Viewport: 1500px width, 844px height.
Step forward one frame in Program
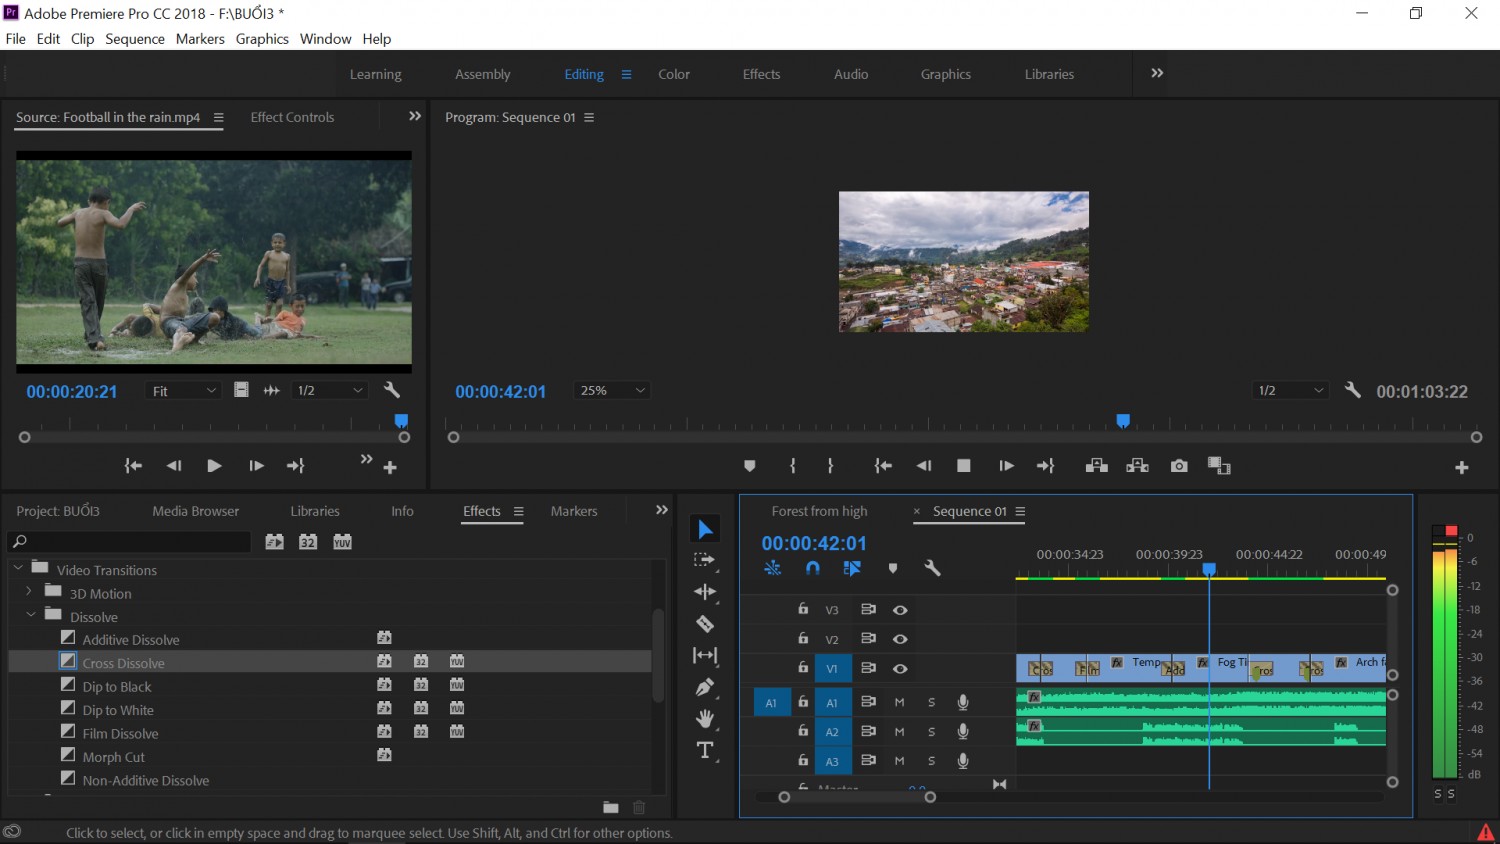click(1006, 466)
